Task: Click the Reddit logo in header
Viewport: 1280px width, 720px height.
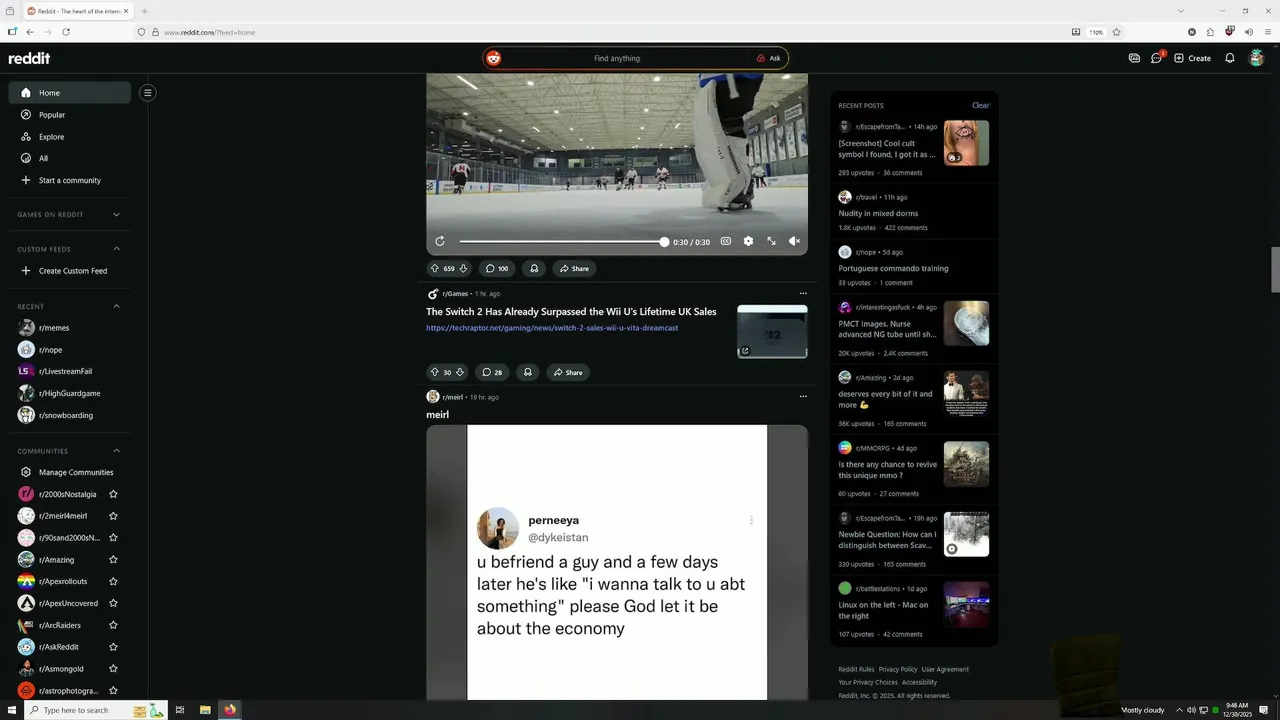Action: pos(29,58)
